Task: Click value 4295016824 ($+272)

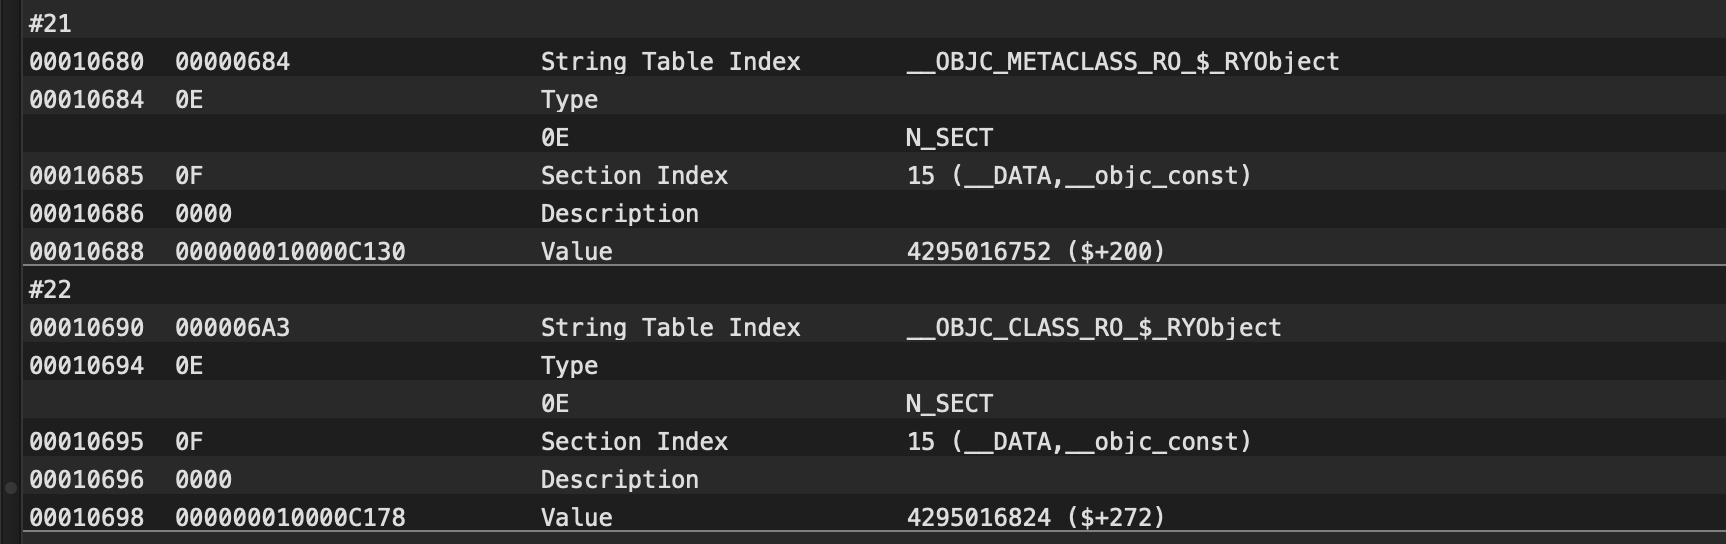Action: 1036,518
